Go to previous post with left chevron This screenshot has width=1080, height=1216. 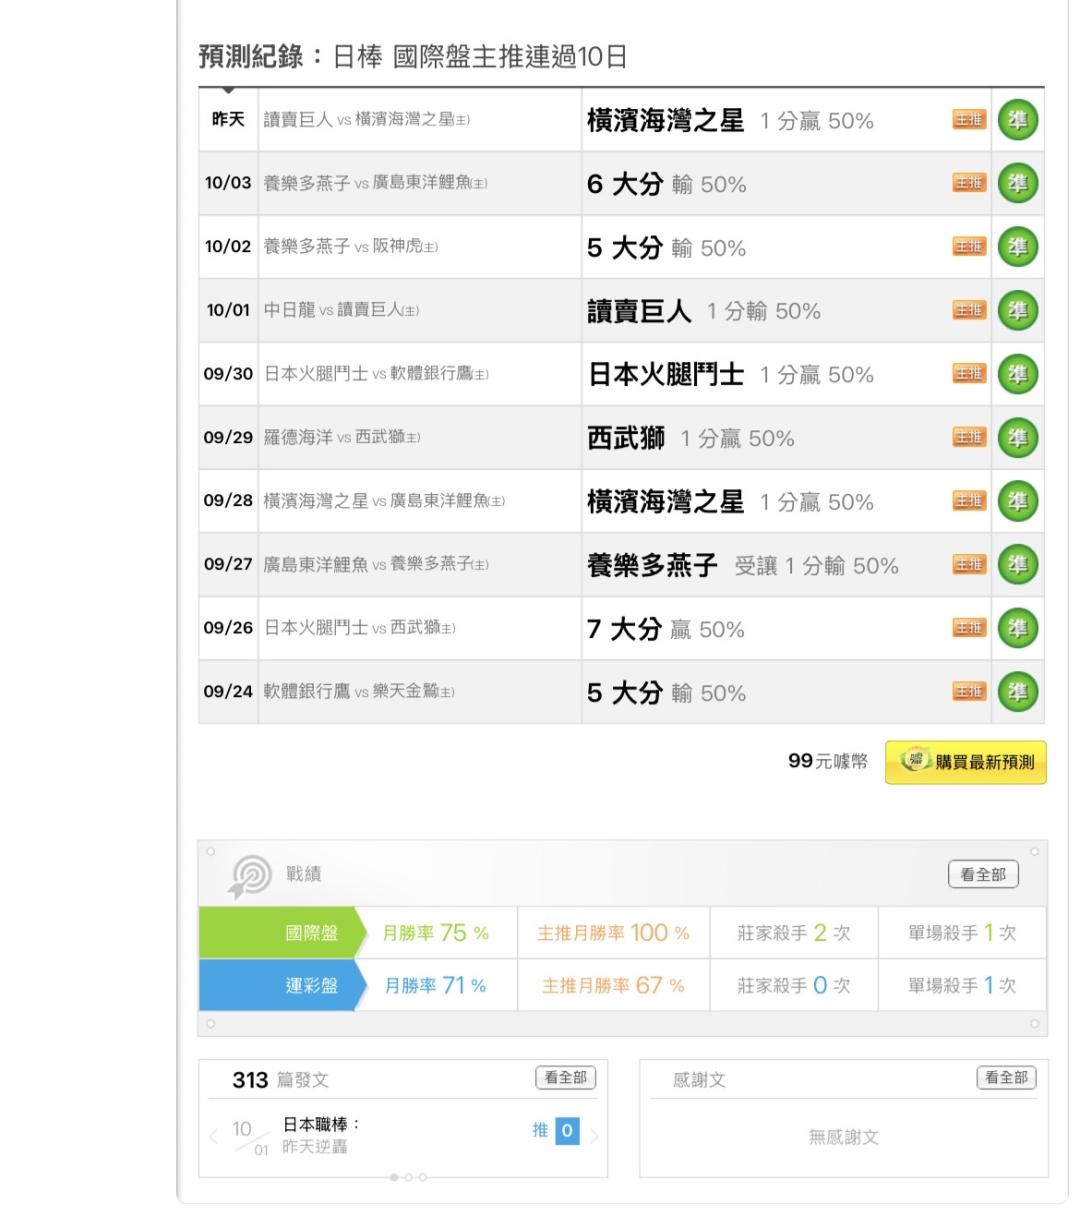tap(213, 1136)
